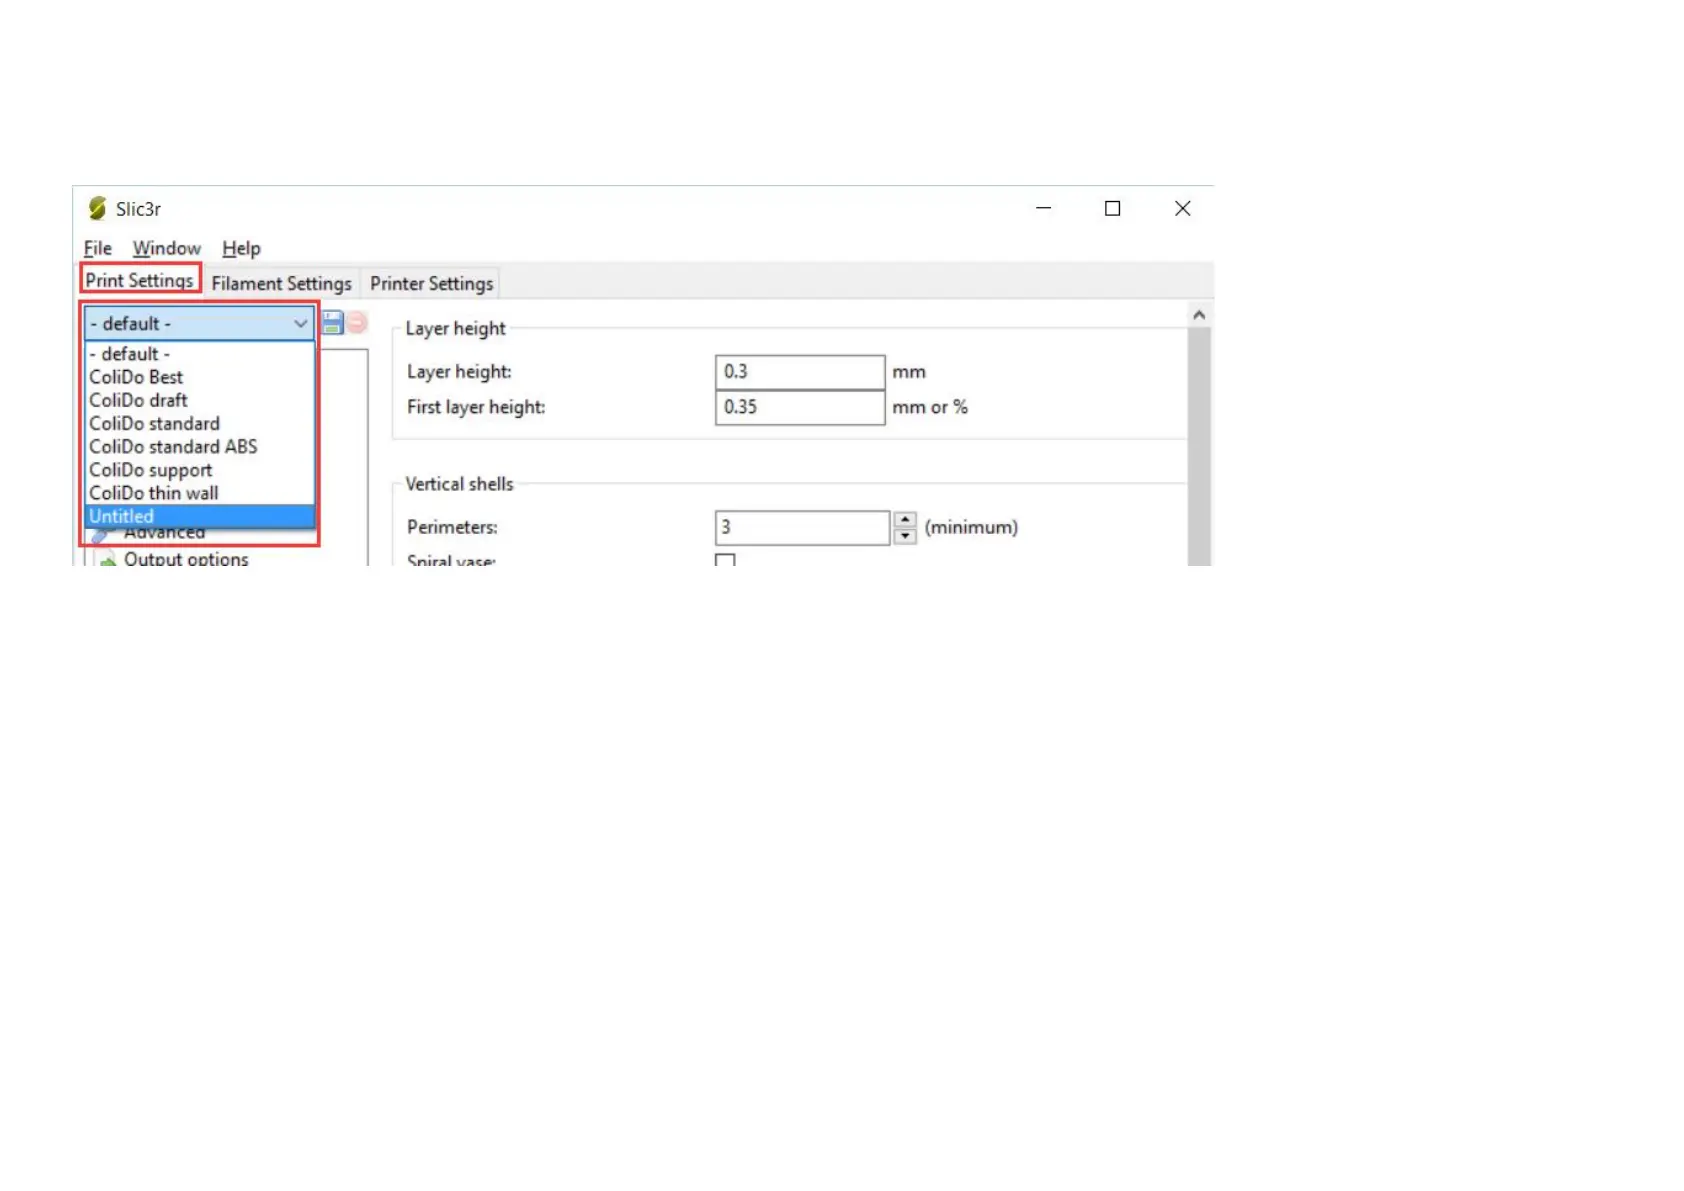Viewport: 1684px width, 1191px height.
Task: Click the Perimeters value field
Action: [802, 527]
